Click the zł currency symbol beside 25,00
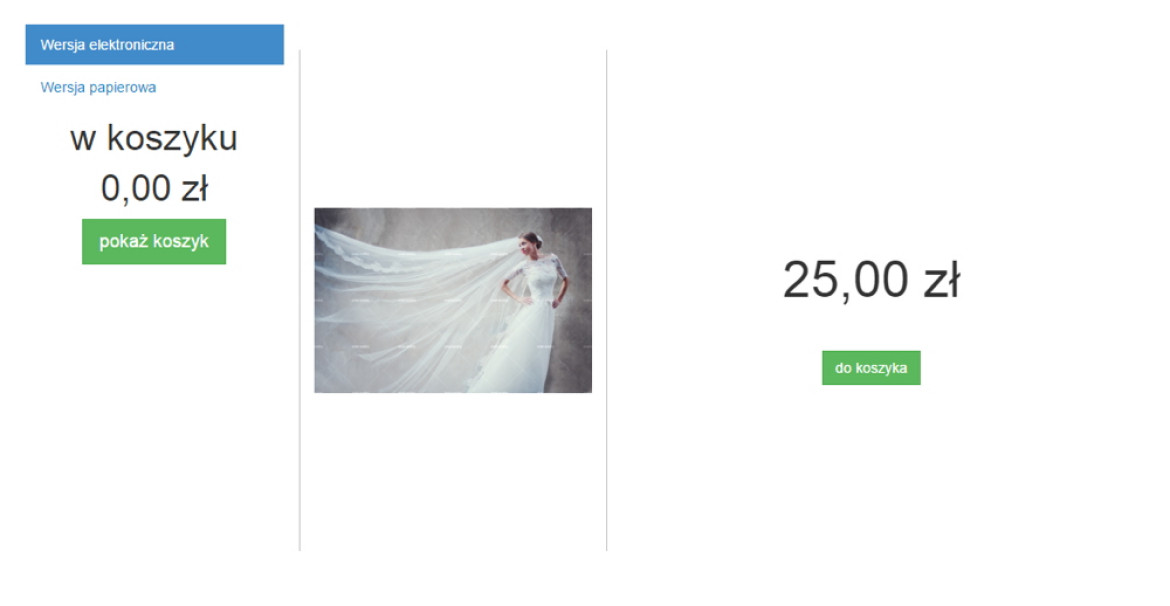The height and width of the screenshot is (606, 1170). [x=942, y=280]
